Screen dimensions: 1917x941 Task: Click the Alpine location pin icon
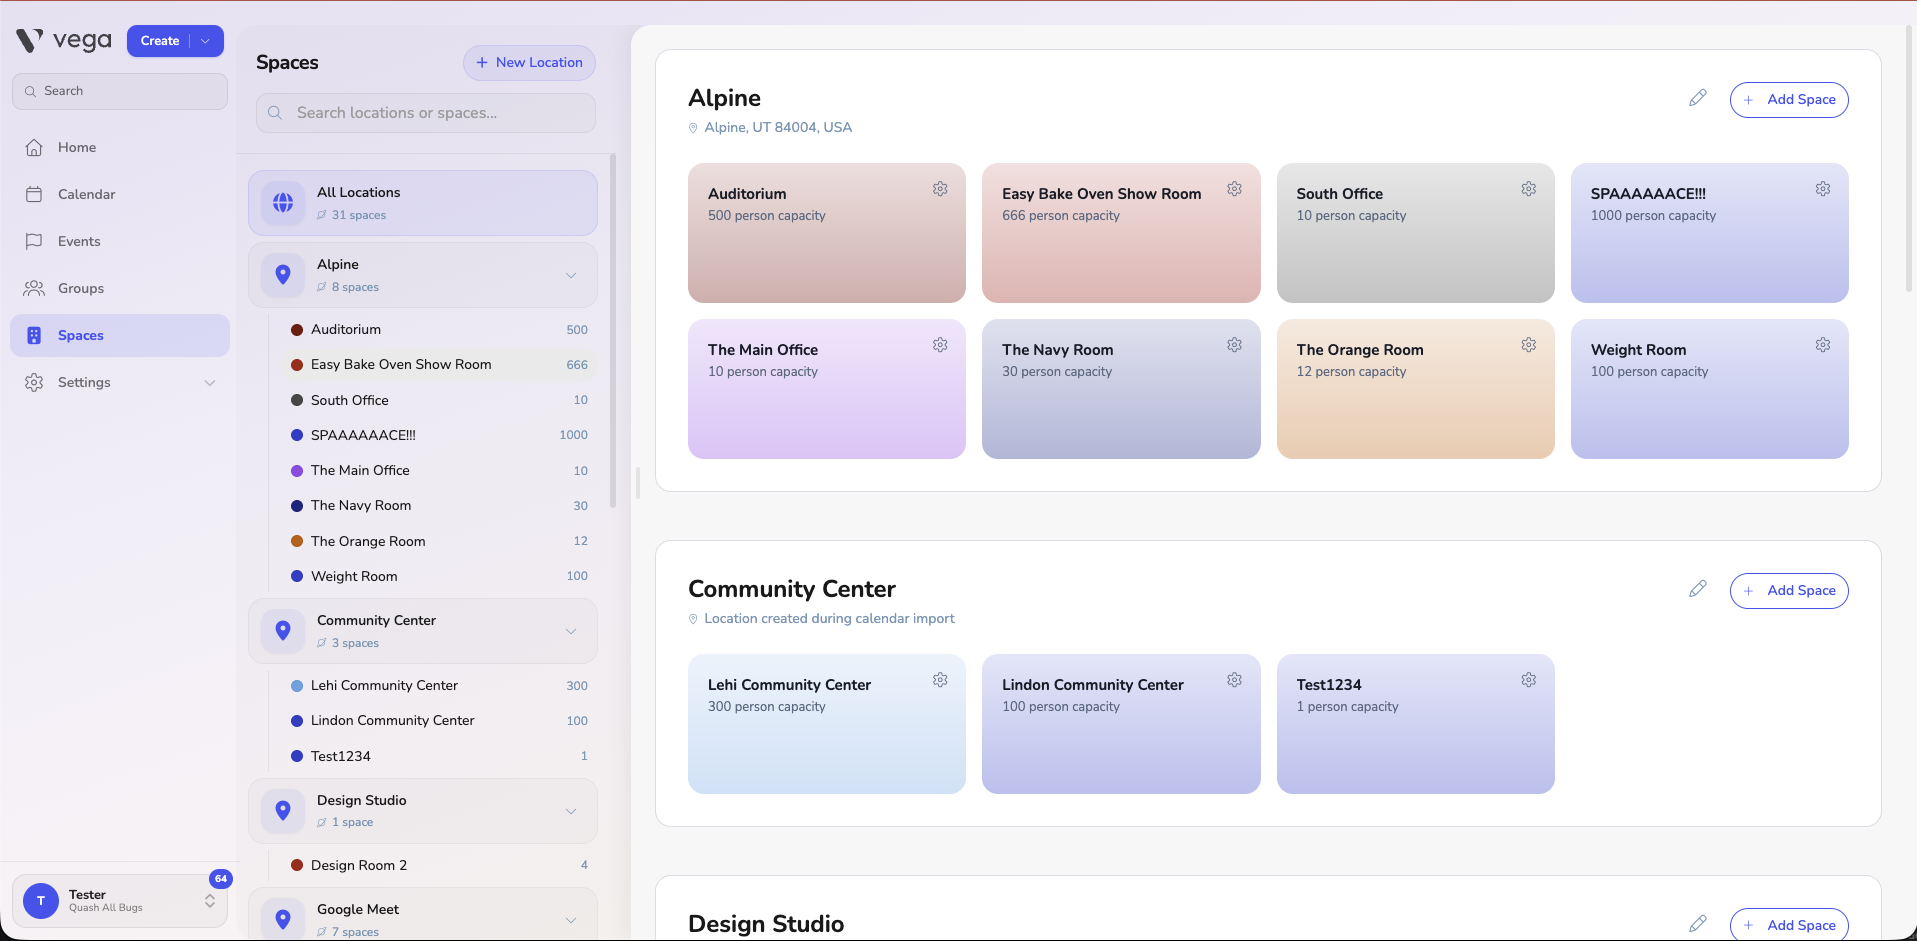[283, 275]
